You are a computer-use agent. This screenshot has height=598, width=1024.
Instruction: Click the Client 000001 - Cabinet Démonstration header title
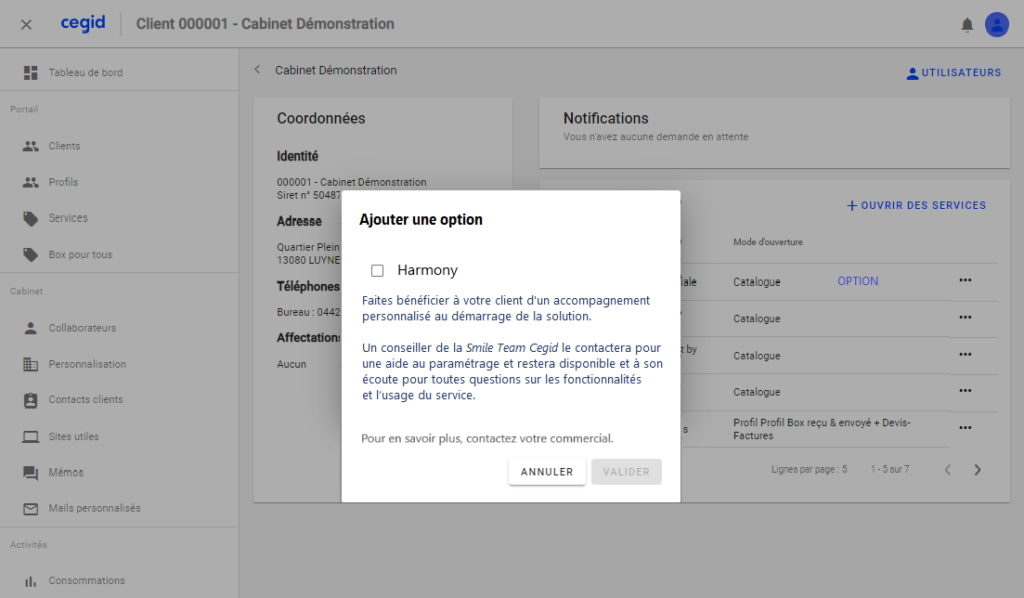pos(265,24)
